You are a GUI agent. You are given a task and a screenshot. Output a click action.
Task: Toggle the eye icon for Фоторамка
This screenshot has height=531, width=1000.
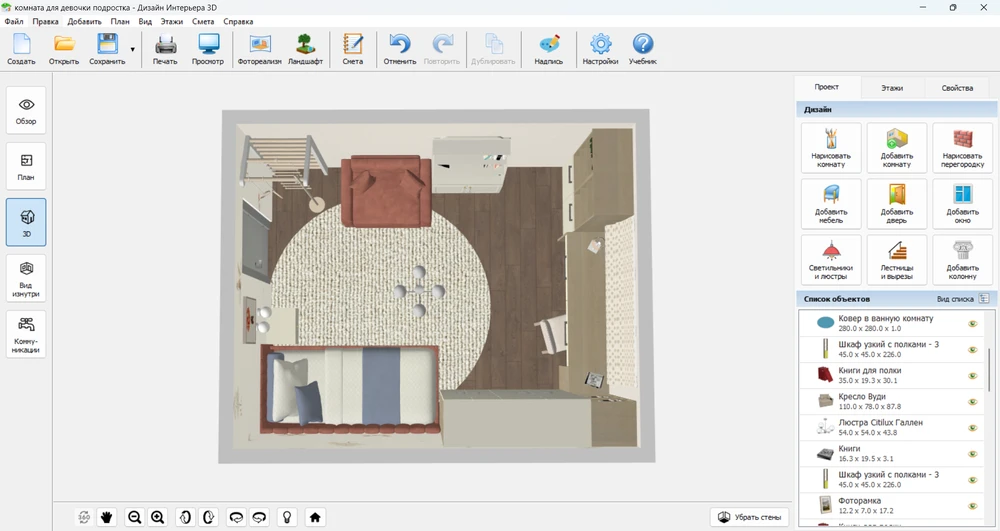click(972, 506)
